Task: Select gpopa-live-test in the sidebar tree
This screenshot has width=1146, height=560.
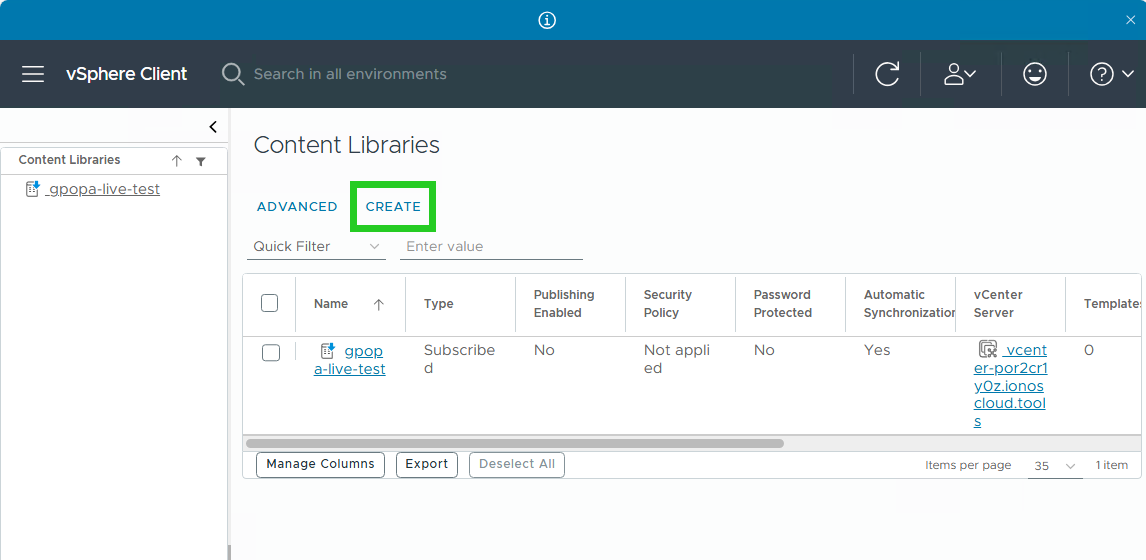Action: (x=103, y=189)
